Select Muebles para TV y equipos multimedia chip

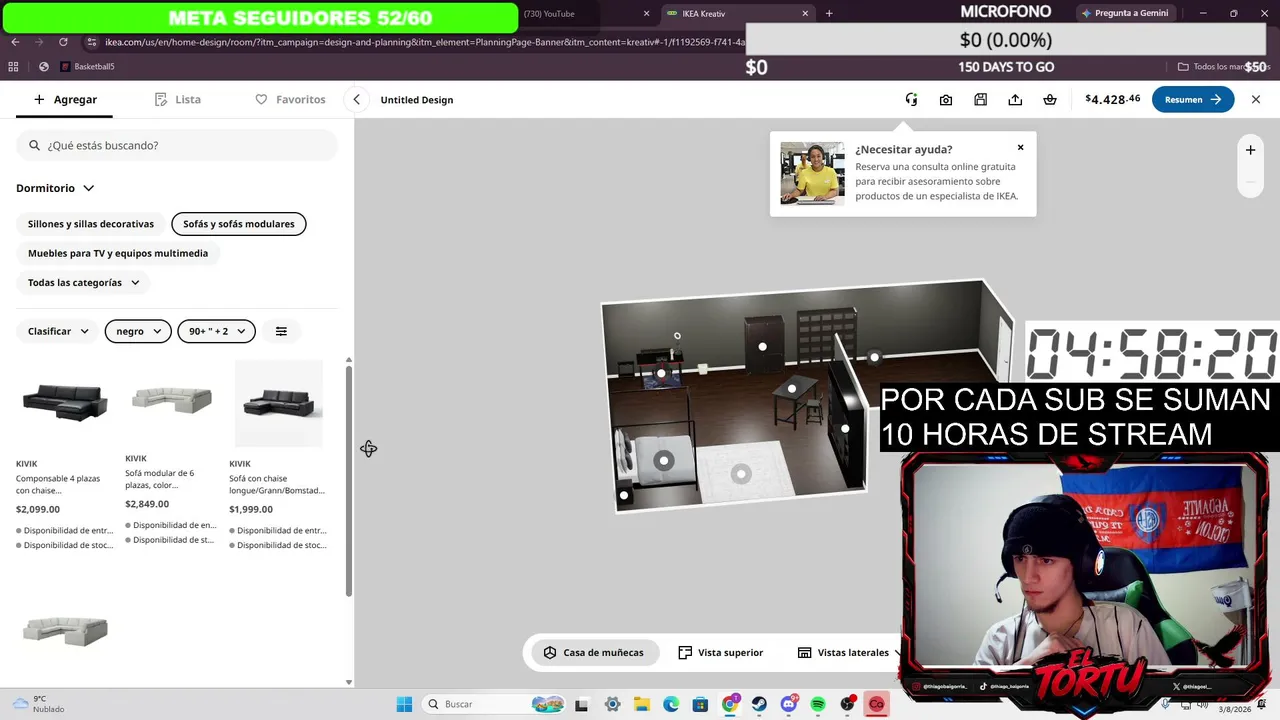(x=118, y=253)
